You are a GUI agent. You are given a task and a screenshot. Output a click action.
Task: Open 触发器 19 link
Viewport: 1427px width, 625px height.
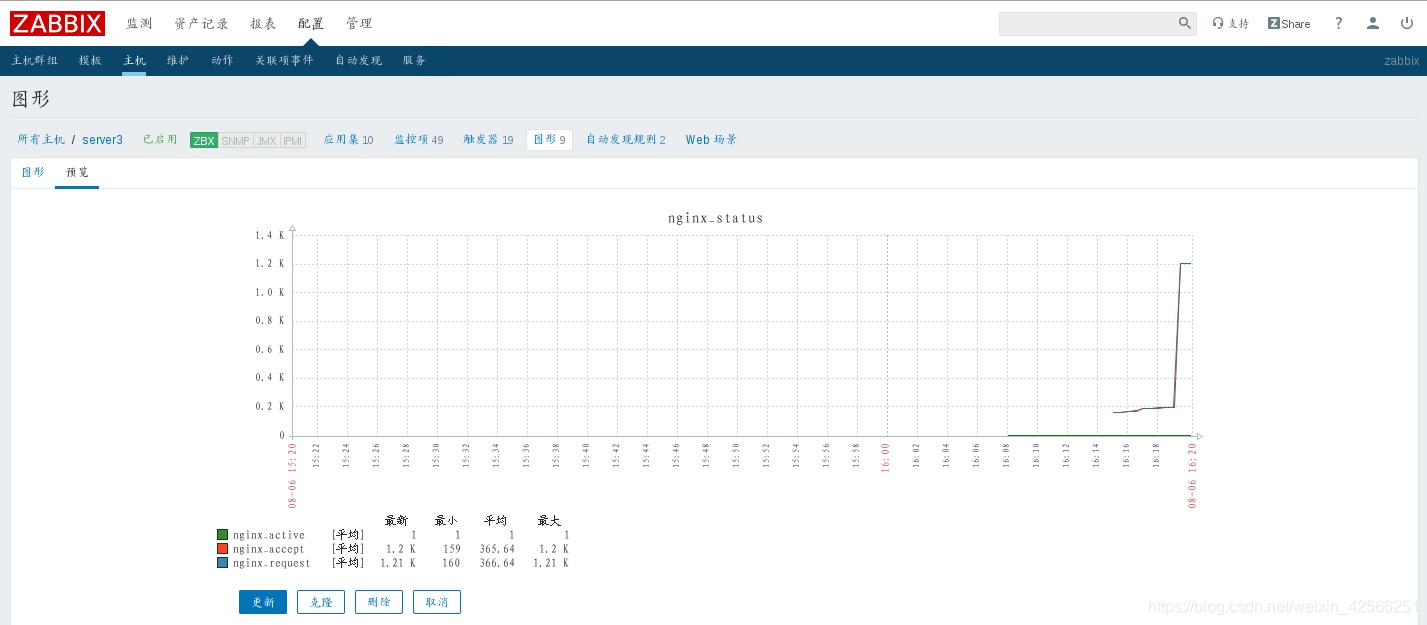pyautogui.click(x=488, y=140)
